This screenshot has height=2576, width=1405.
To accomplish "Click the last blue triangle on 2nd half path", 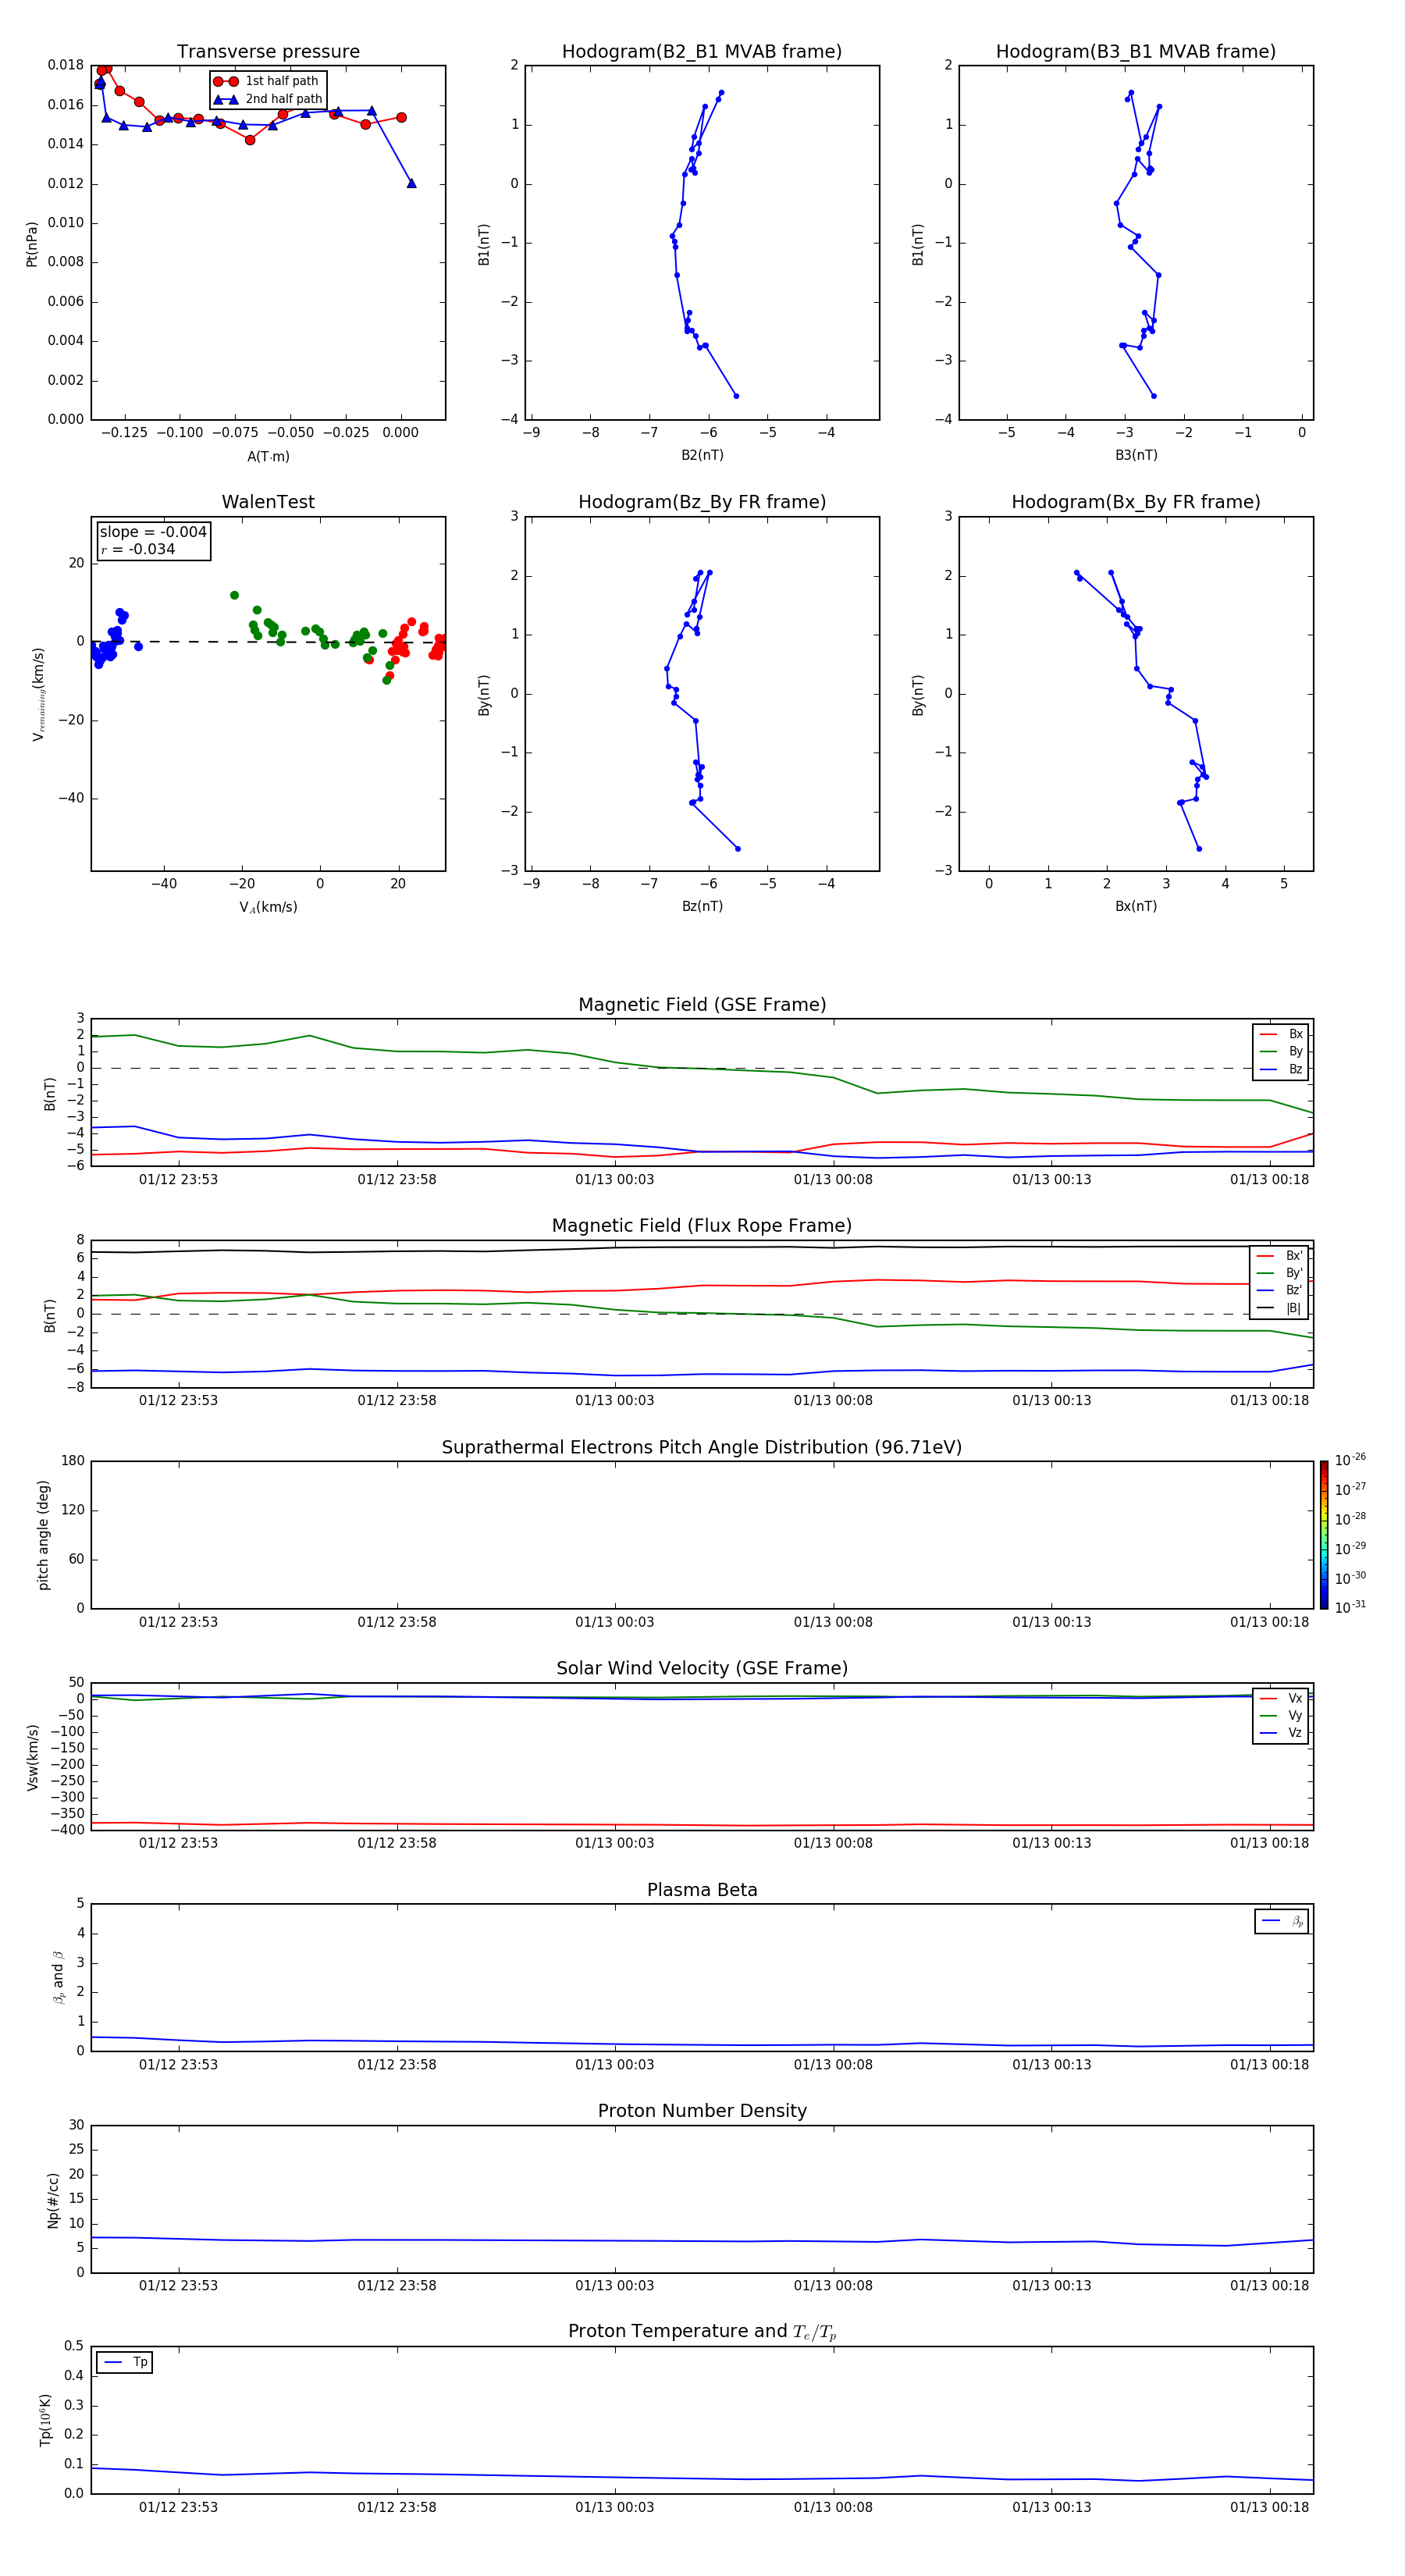I will 411,183.
